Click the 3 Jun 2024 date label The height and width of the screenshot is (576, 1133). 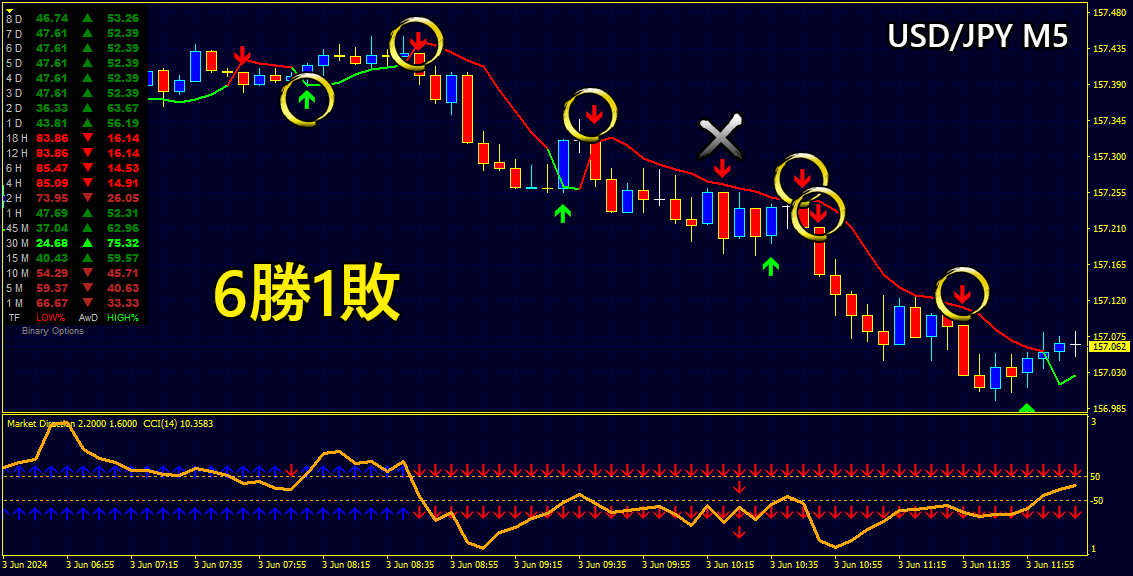[25, 564]
